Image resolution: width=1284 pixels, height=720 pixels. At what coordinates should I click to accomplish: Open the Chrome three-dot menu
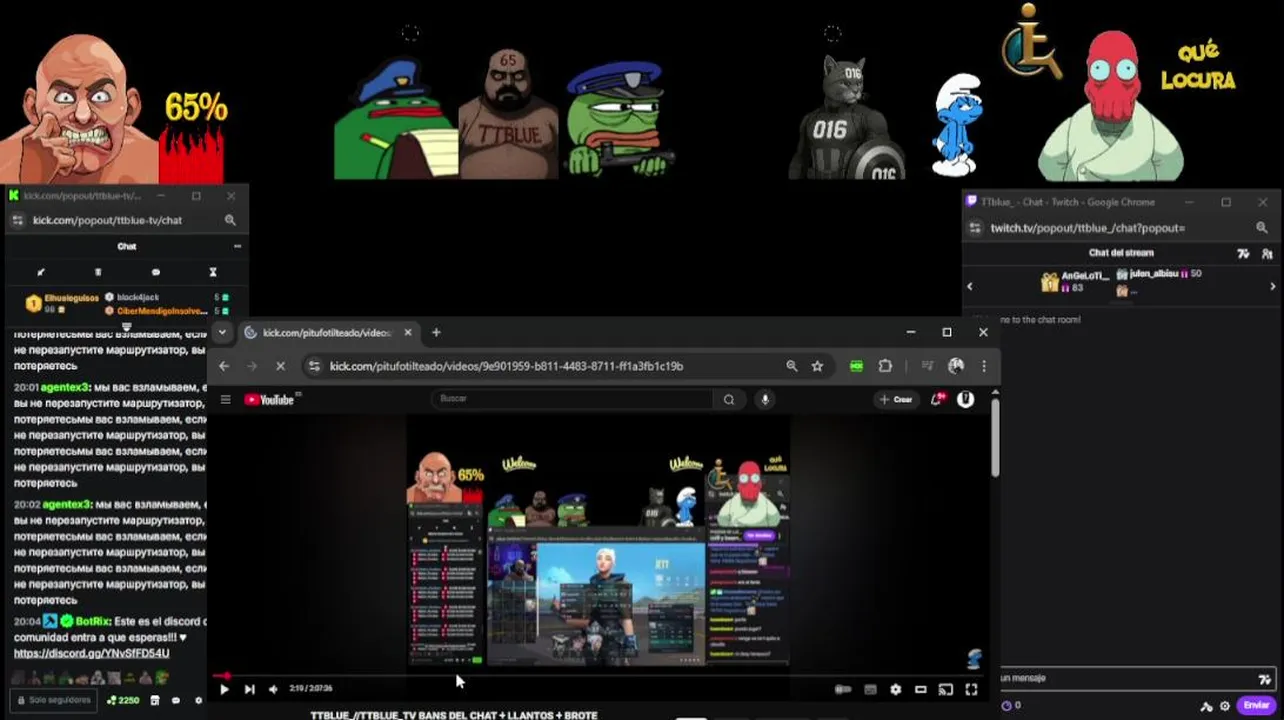(984, 366)
